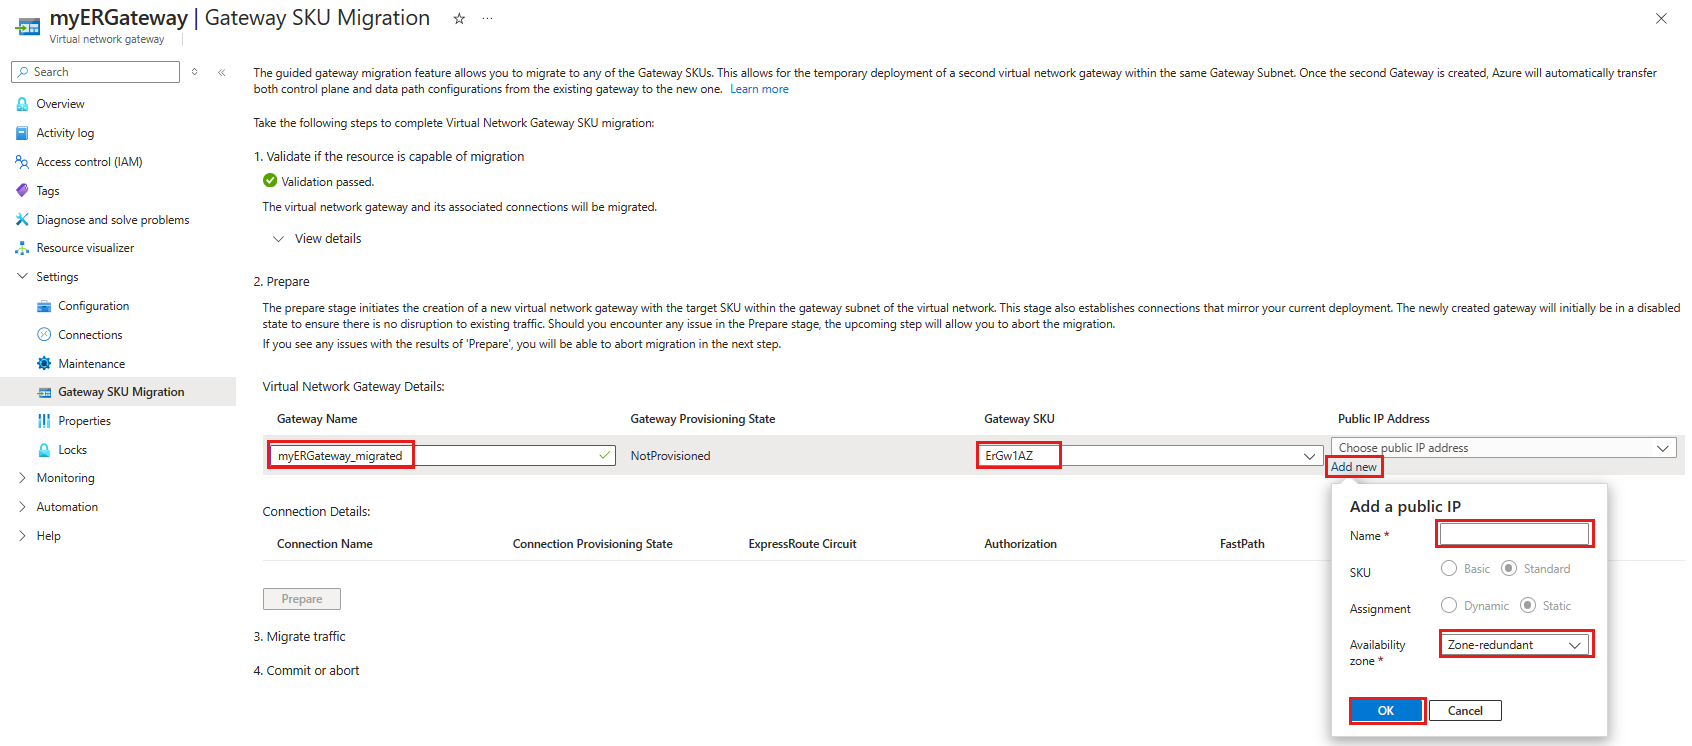Viewport: 1692px width, 746px height.
Task: Click the Prepare button
Action: coord(302,599)
